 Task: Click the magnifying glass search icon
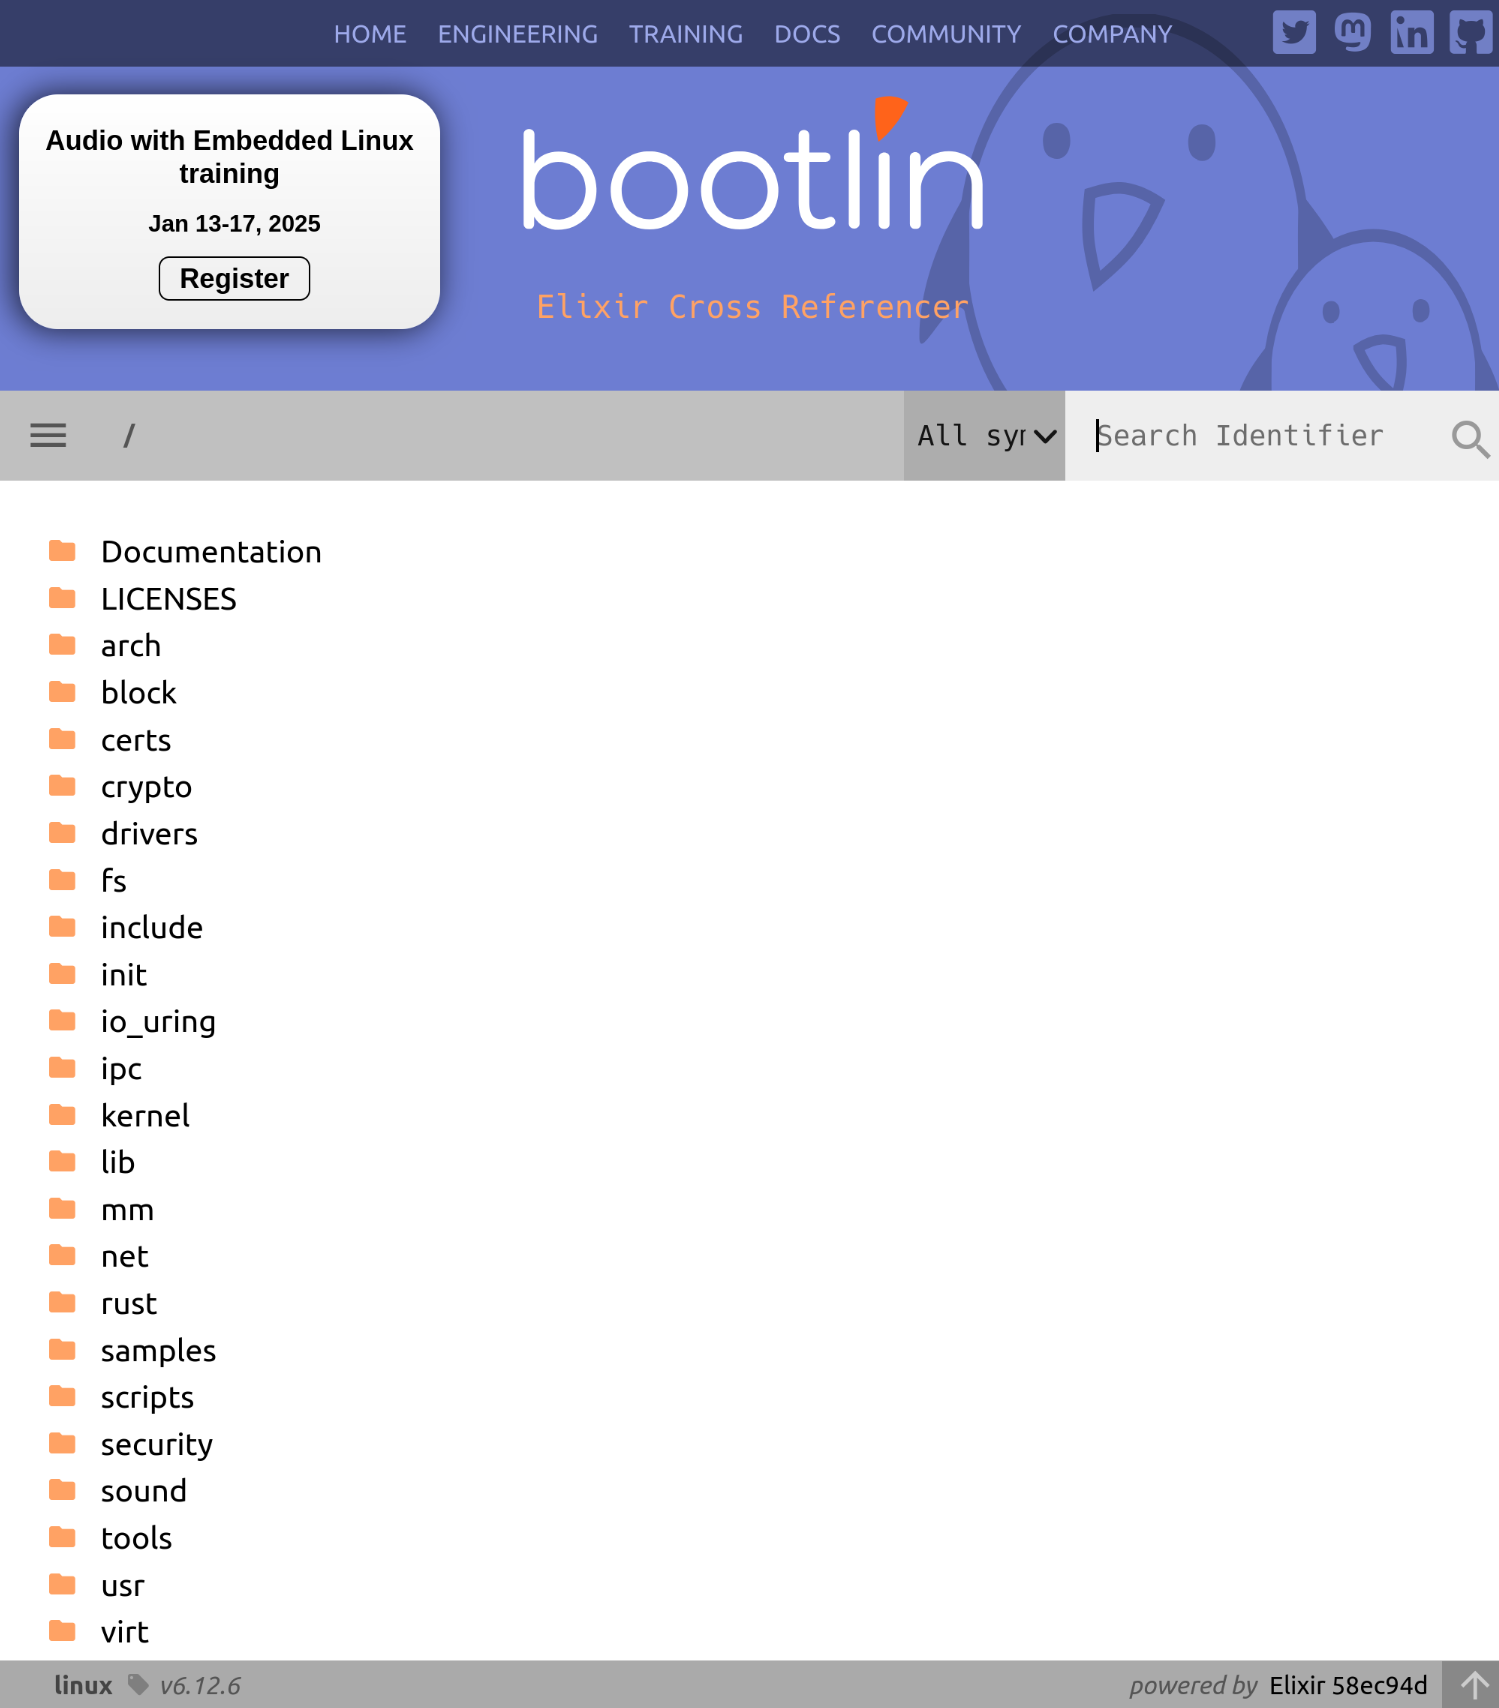pyautogui.click(x=1470, y=438)
